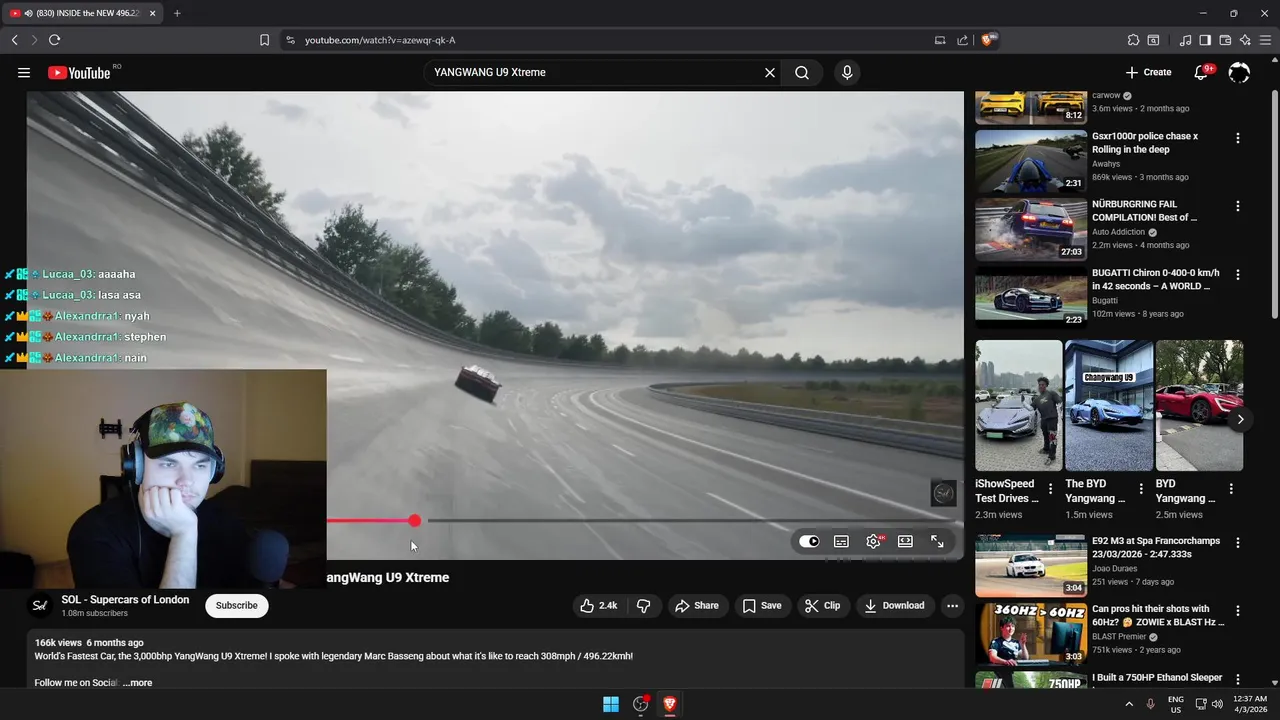Open a new browser tab

[x=177, y=13]
